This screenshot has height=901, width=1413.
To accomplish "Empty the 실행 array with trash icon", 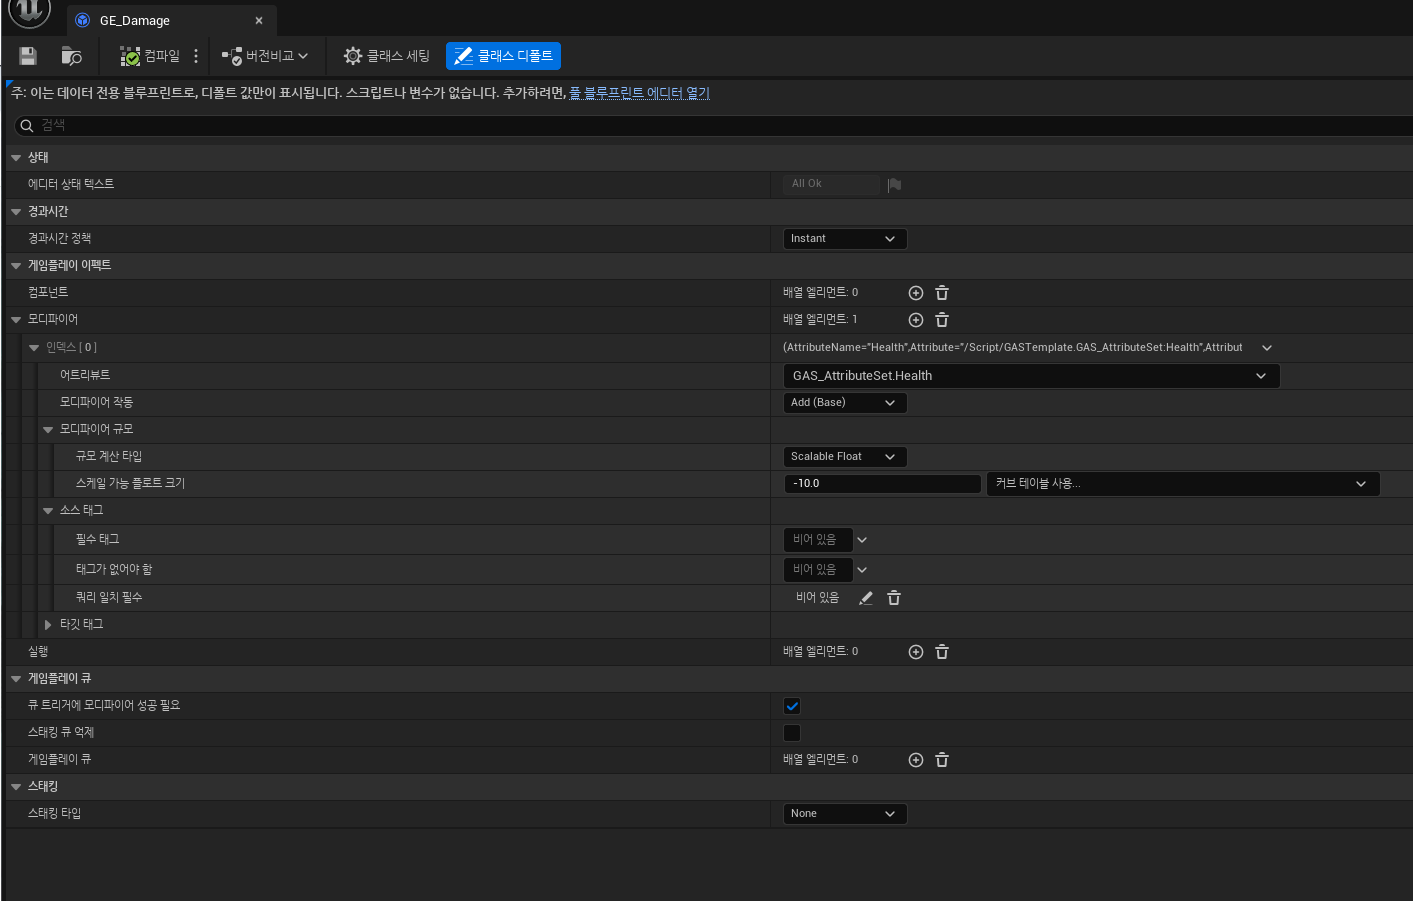I will pyautogui.click(x=942, y=652).
